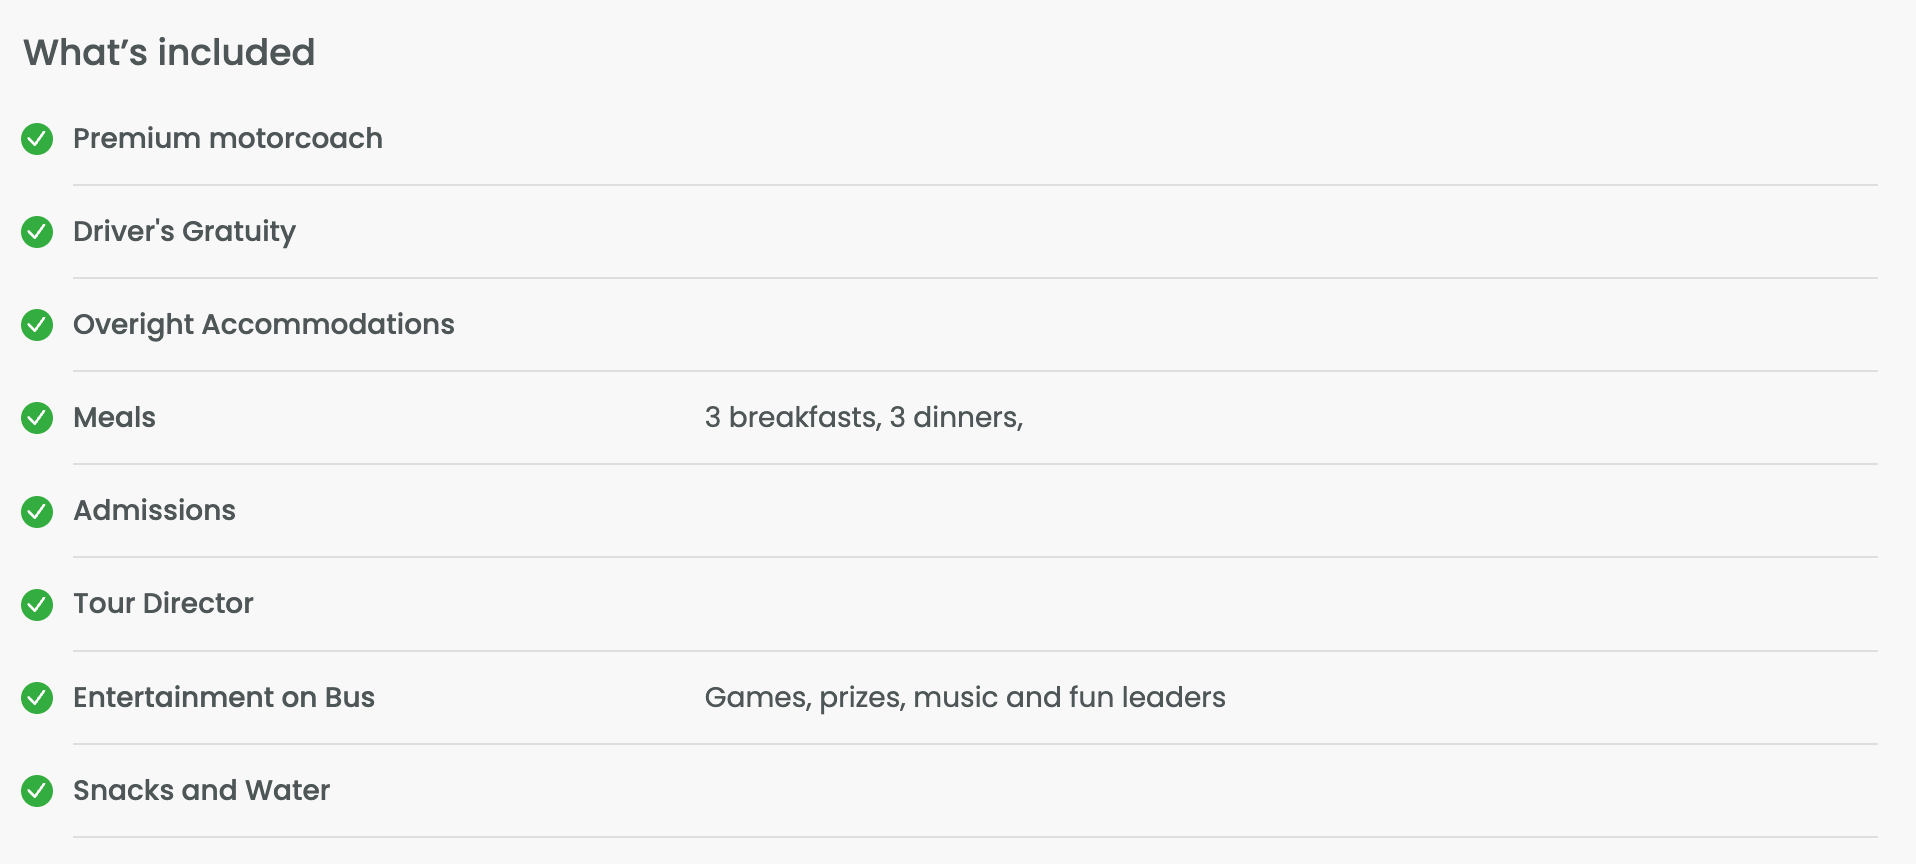Select the Overight Accommodations item
1916x864 pixels.
263,324
